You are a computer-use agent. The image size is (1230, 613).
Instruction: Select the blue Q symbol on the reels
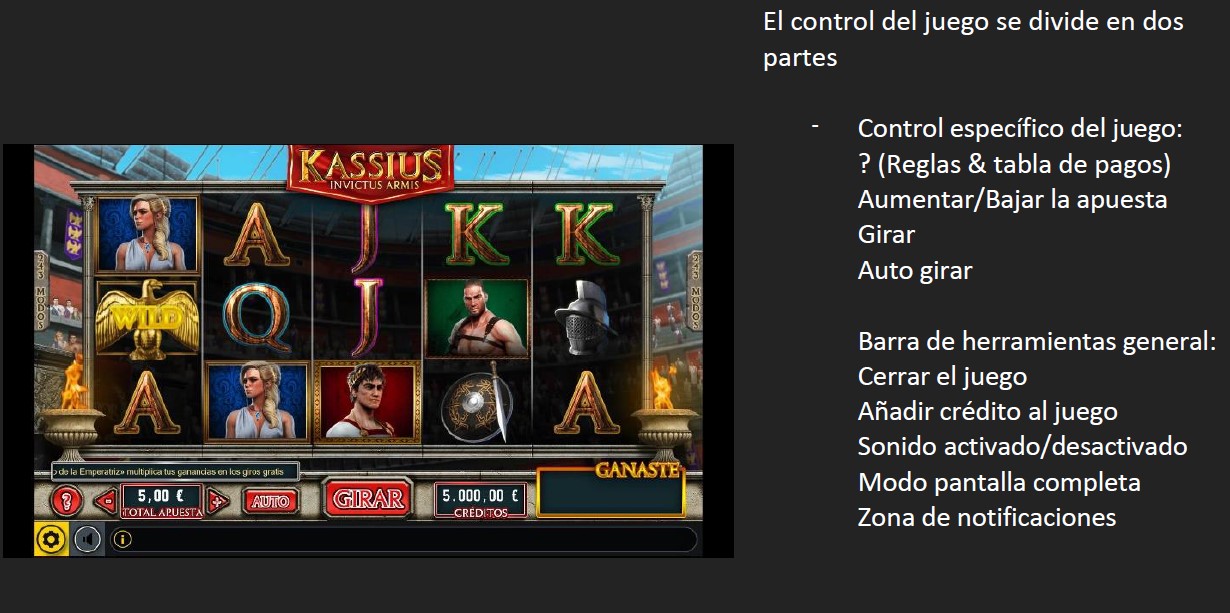coord(256,316)
